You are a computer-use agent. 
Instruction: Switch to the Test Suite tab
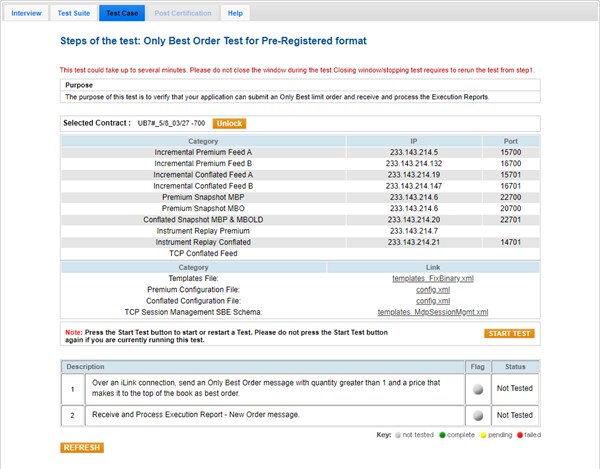(x=73, y=13)
